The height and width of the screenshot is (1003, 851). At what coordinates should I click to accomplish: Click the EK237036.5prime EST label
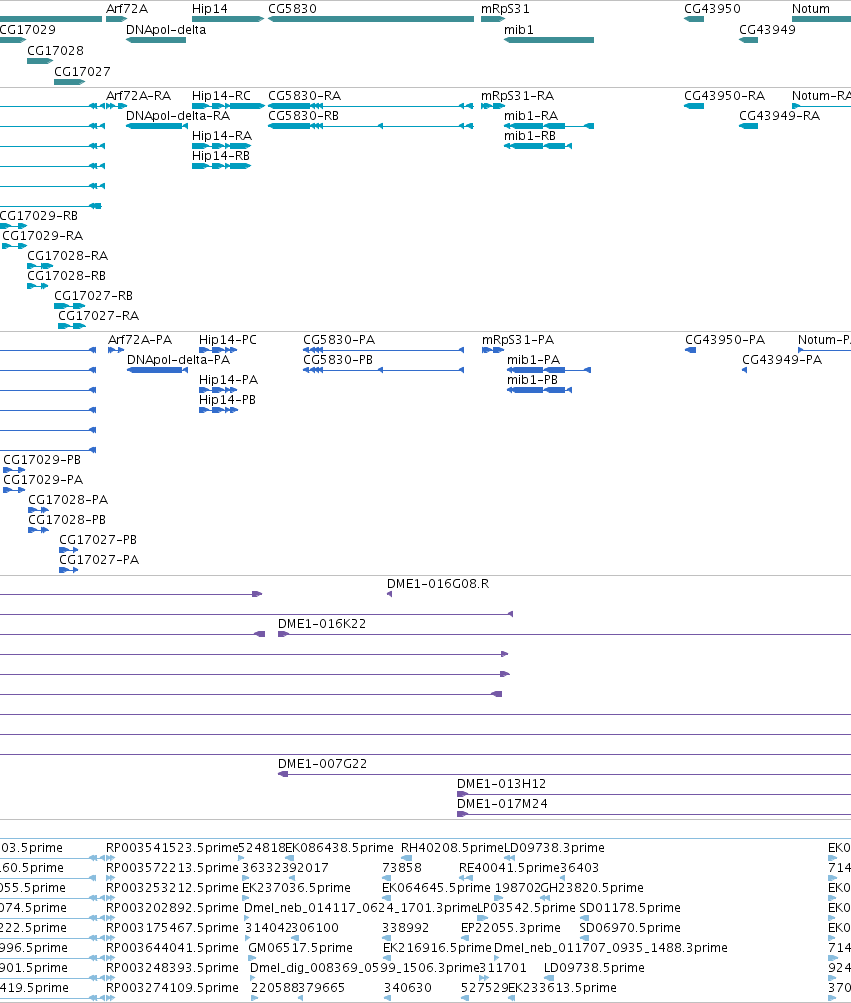(x=296, y=888)
